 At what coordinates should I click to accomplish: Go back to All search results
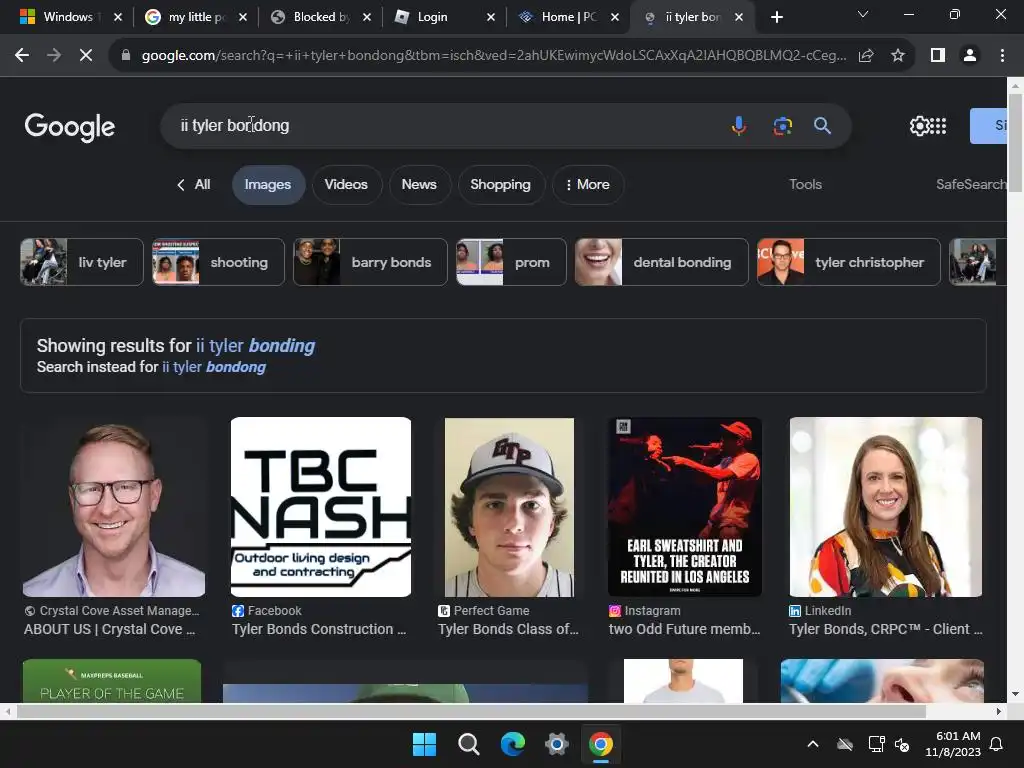(x=194, y=185)
